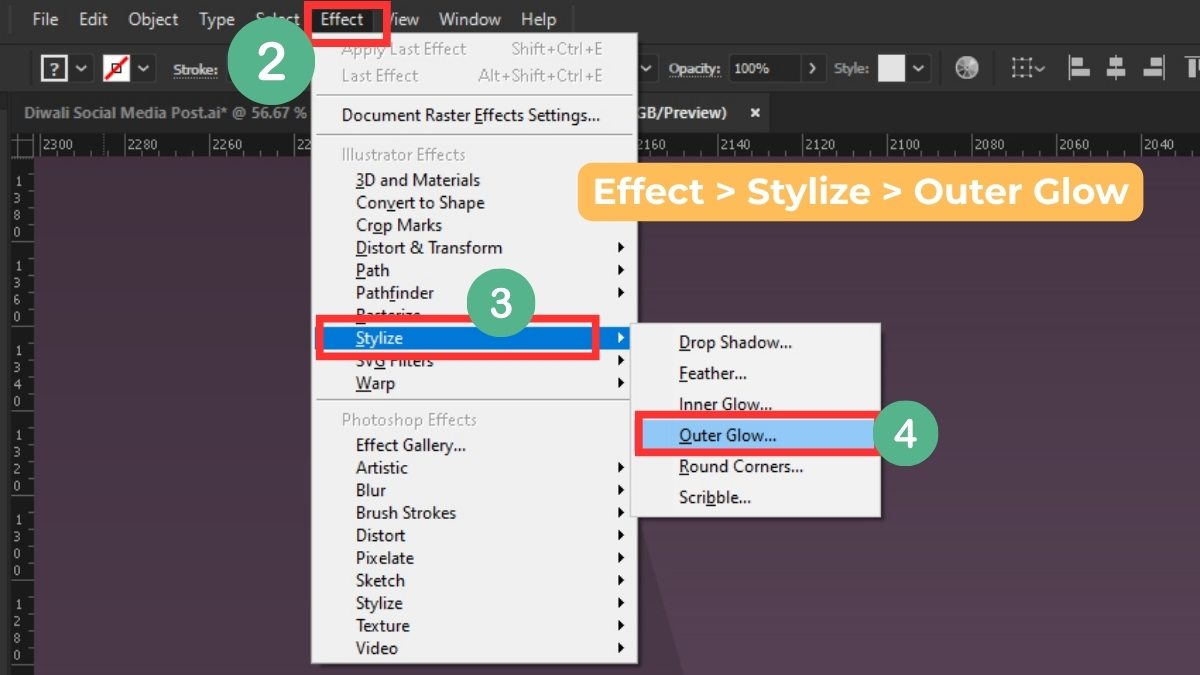This screenshot has height=675, width=1200.
Task: Open the Help menu
Action: [x=538, y=19]
